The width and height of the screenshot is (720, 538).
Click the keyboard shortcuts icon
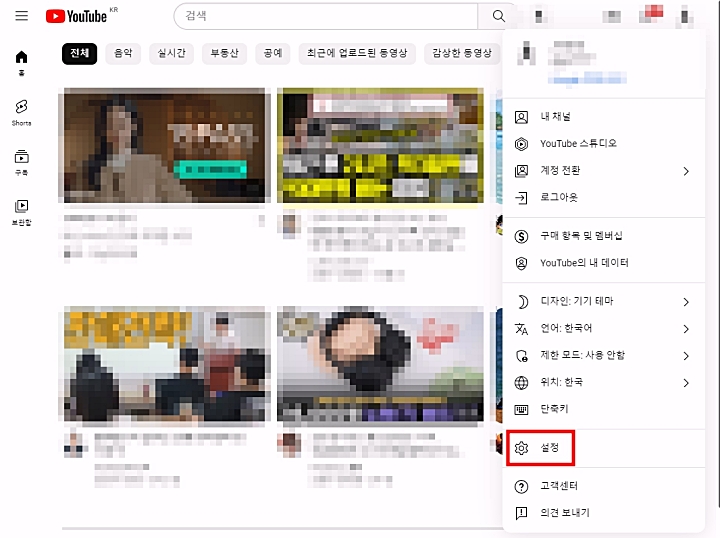coord(521,410)
